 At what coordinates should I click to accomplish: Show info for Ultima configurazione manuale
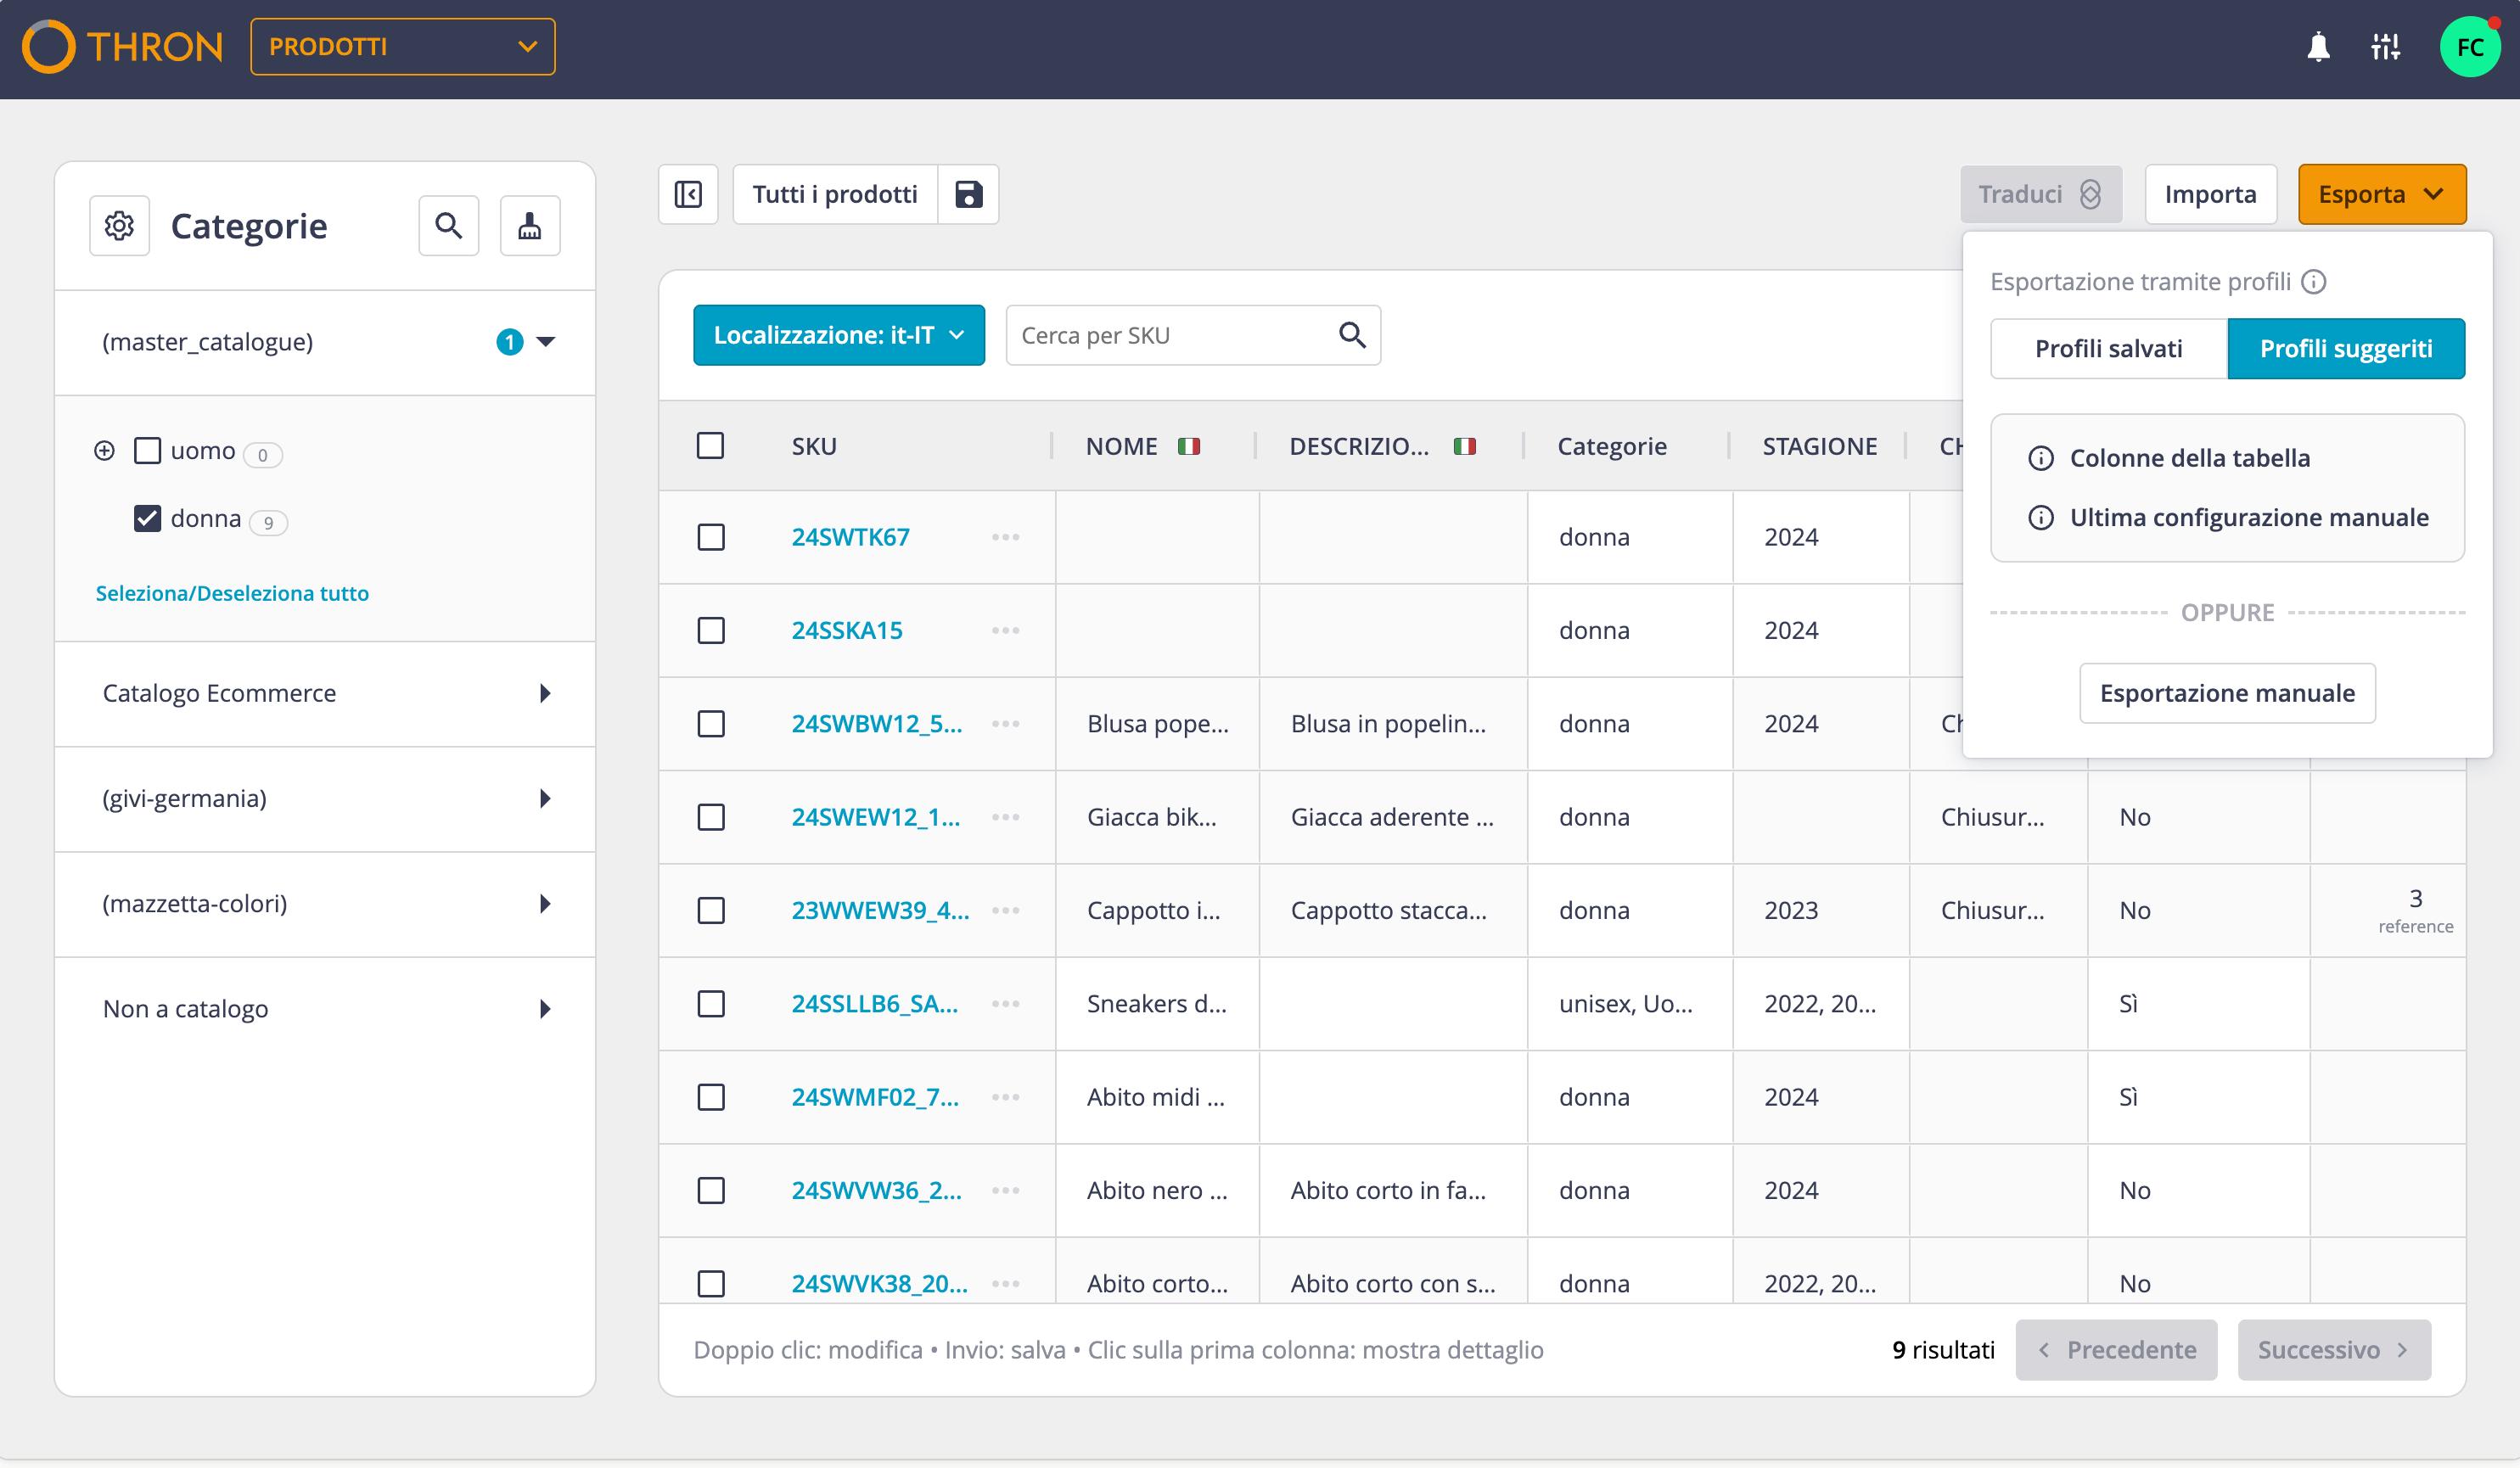pos(2041,518)
